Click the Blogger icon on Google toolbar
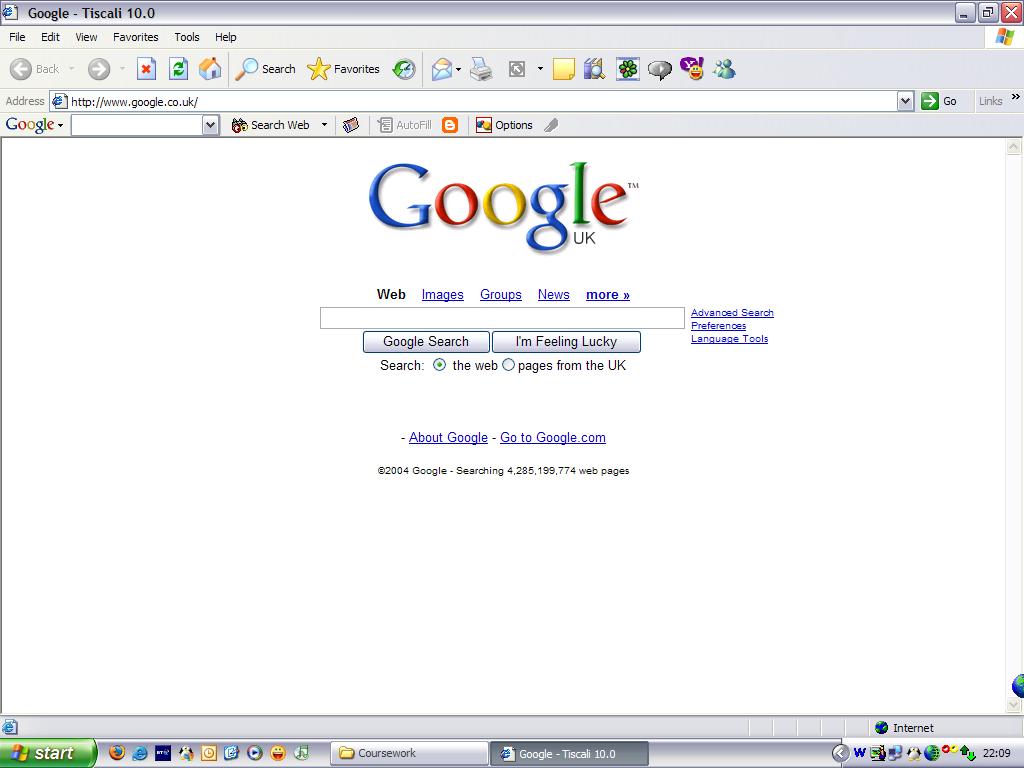The width and height of the screenshot is (1024, 768). point(450,125)
